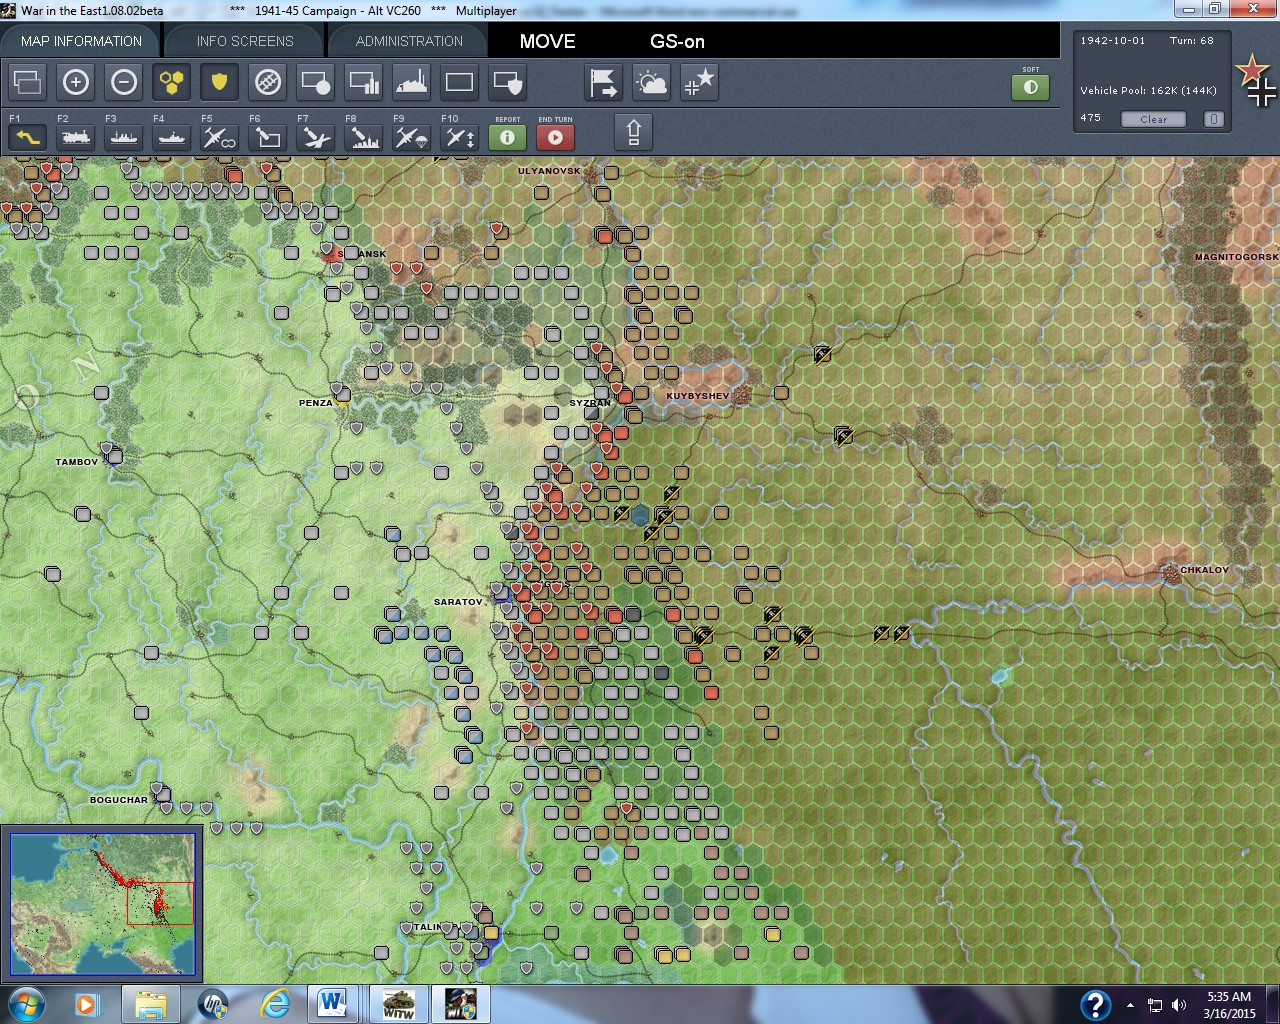Viewport: 1280px width, 1024px height.
Task: Select F9 air transport parachute icon
Action: point(412,136)
